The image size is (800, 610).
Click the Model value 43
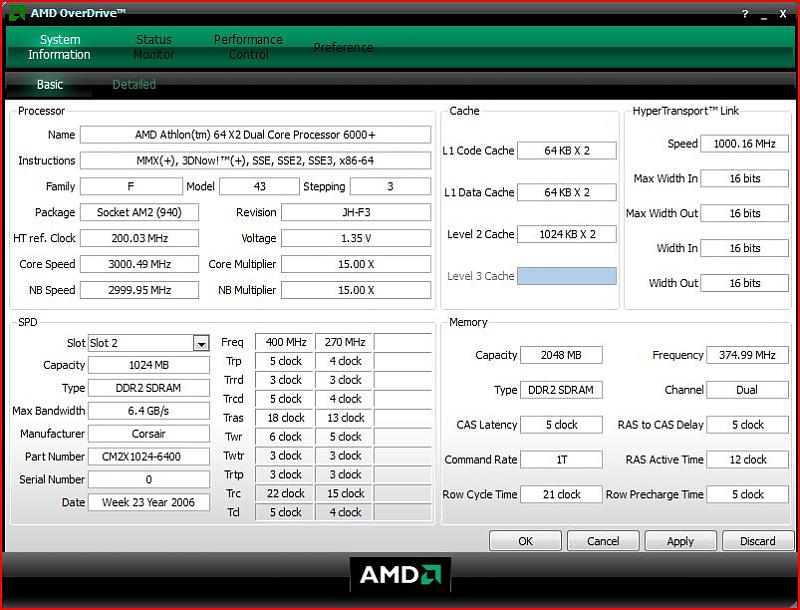click(259, 187)
